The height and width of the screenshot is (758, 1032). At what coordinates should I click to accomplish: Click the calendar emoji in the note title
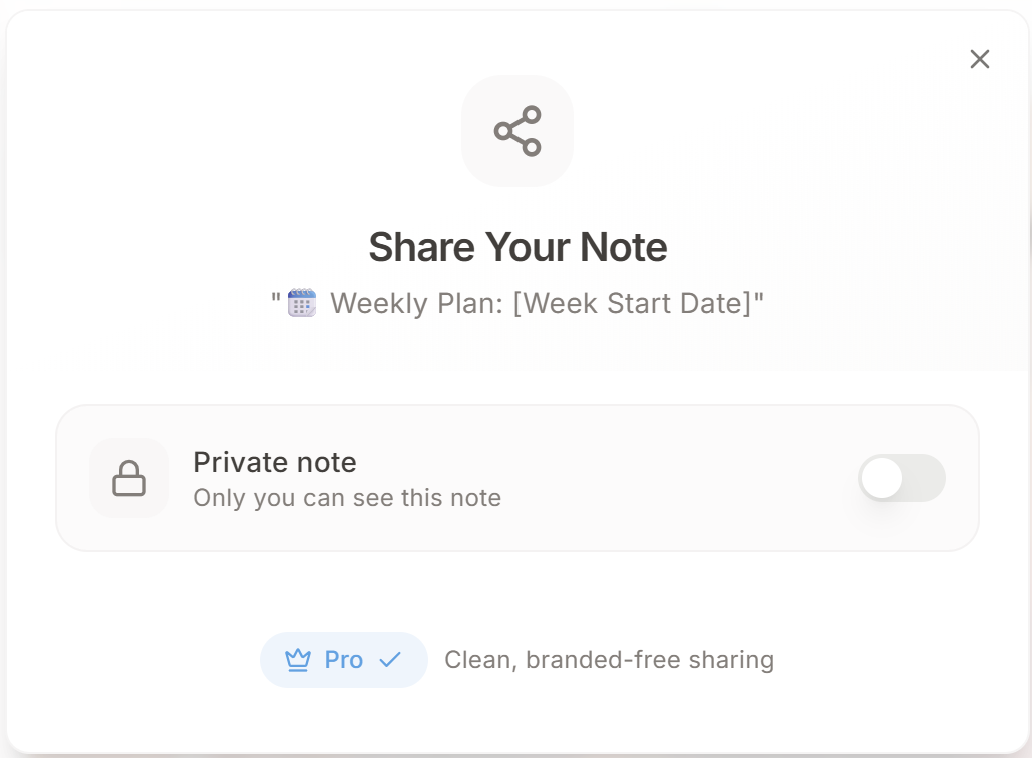click(302, 302)
